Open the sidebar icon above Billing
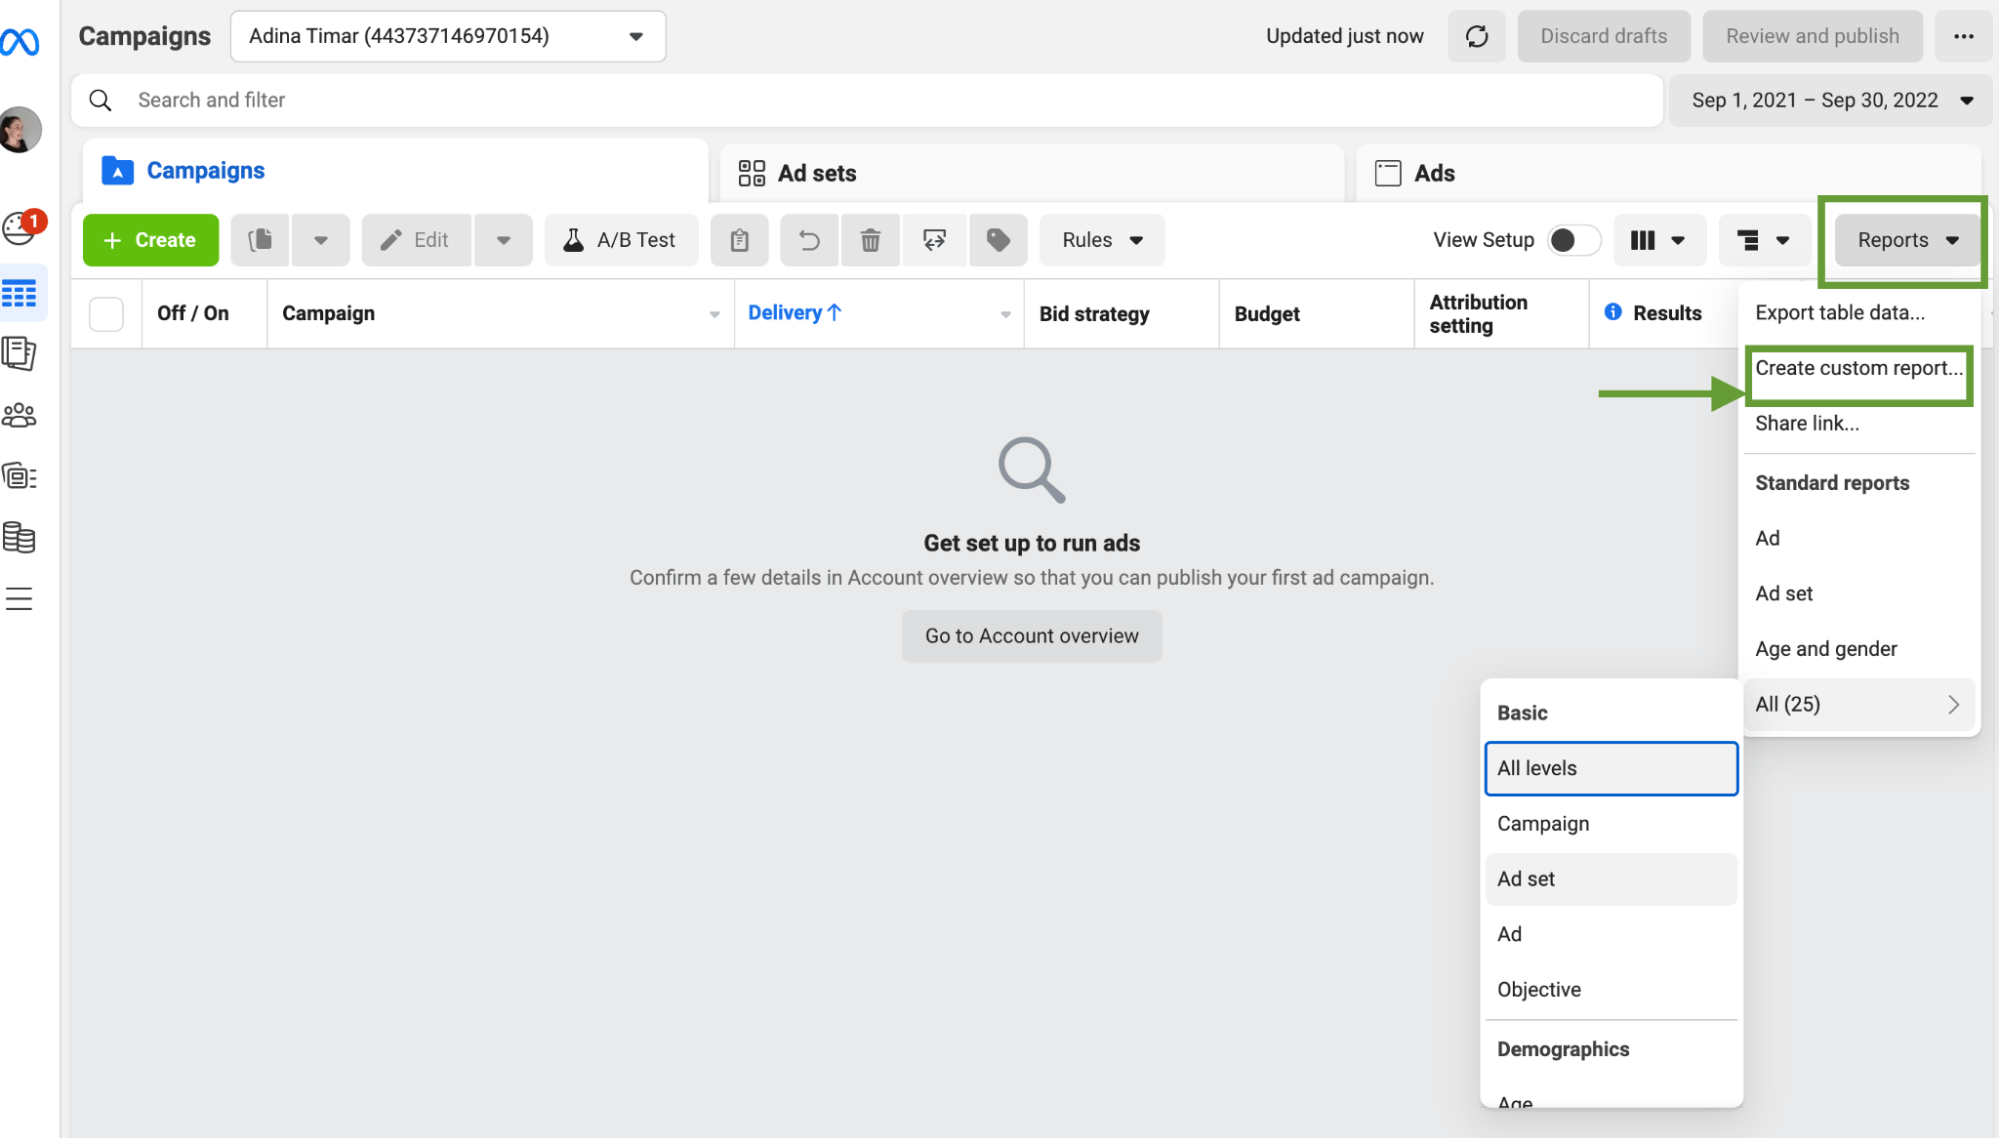 coord(20,477)
